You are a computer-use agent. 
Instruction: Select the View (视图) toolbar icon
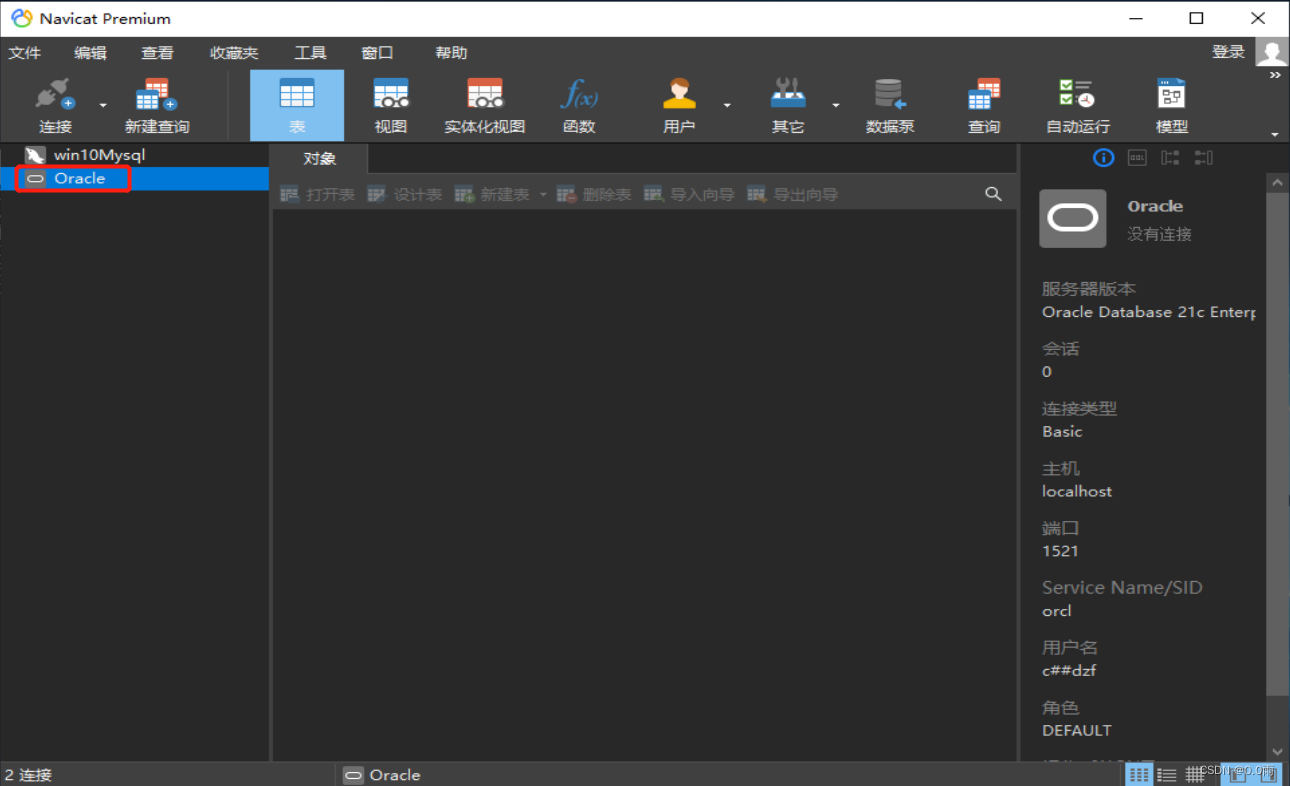[391, 105]
